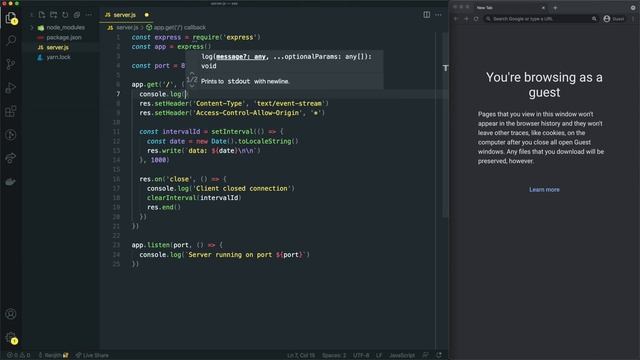Click the unsaved dot on server.js tab
The height and width of the screenshot is (360, 640).
147,15
